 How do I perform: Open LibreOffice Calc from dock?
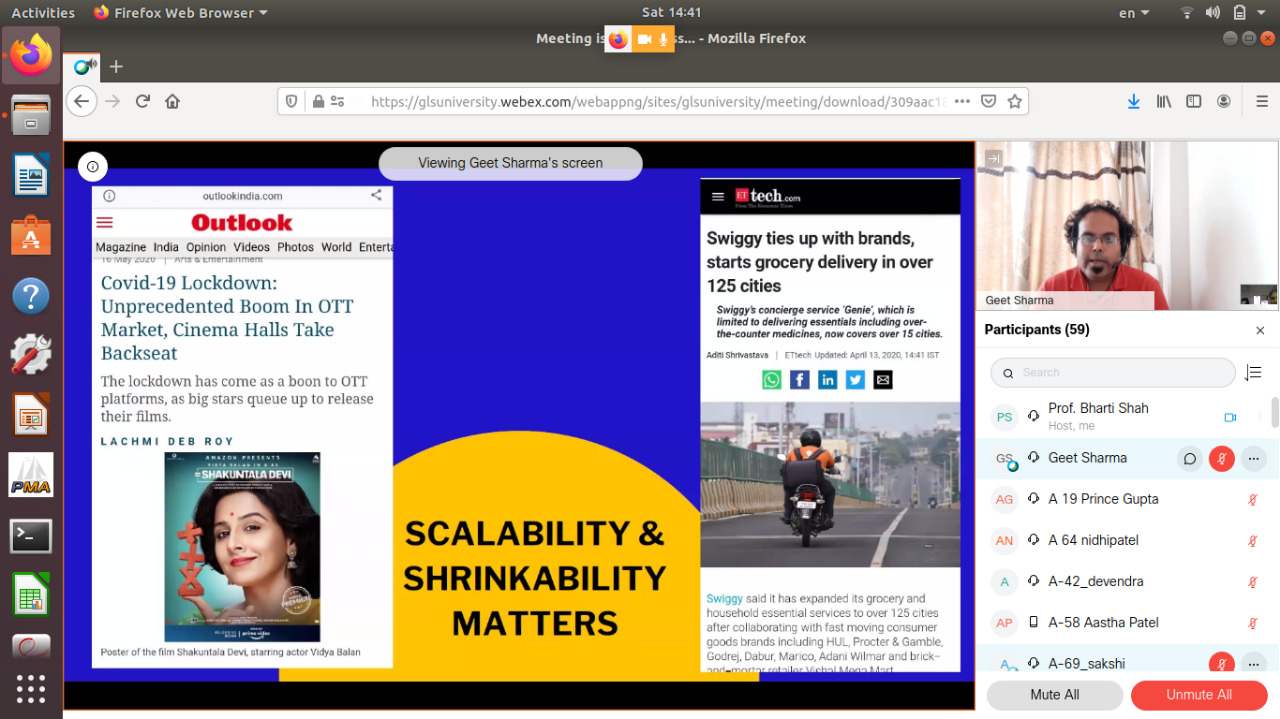(31, 595)
